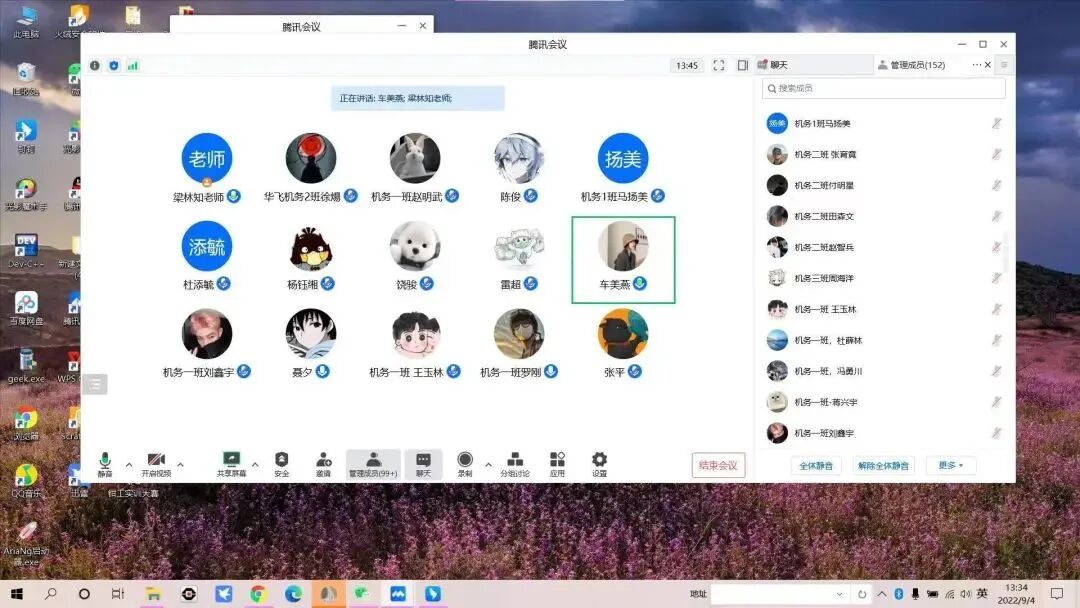Open 设置 settings gear in meeting toolbar
This screenshot has width=1080, height=608.
(x=599, y=464)
